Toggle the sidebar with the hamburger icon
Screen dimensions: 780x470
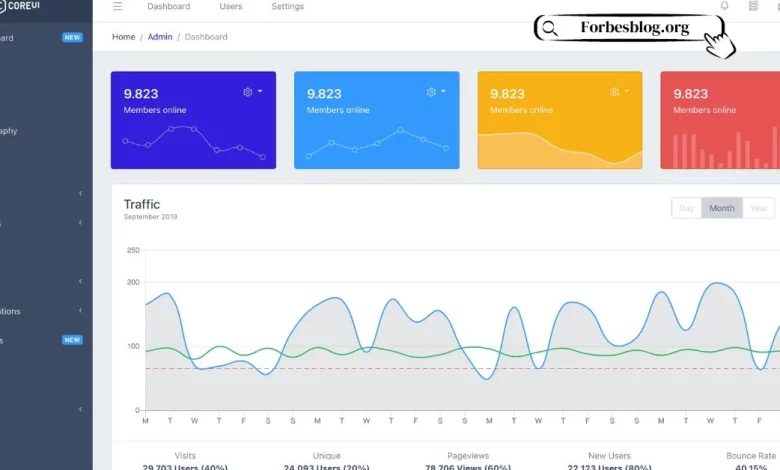click(x=117, y=6)
